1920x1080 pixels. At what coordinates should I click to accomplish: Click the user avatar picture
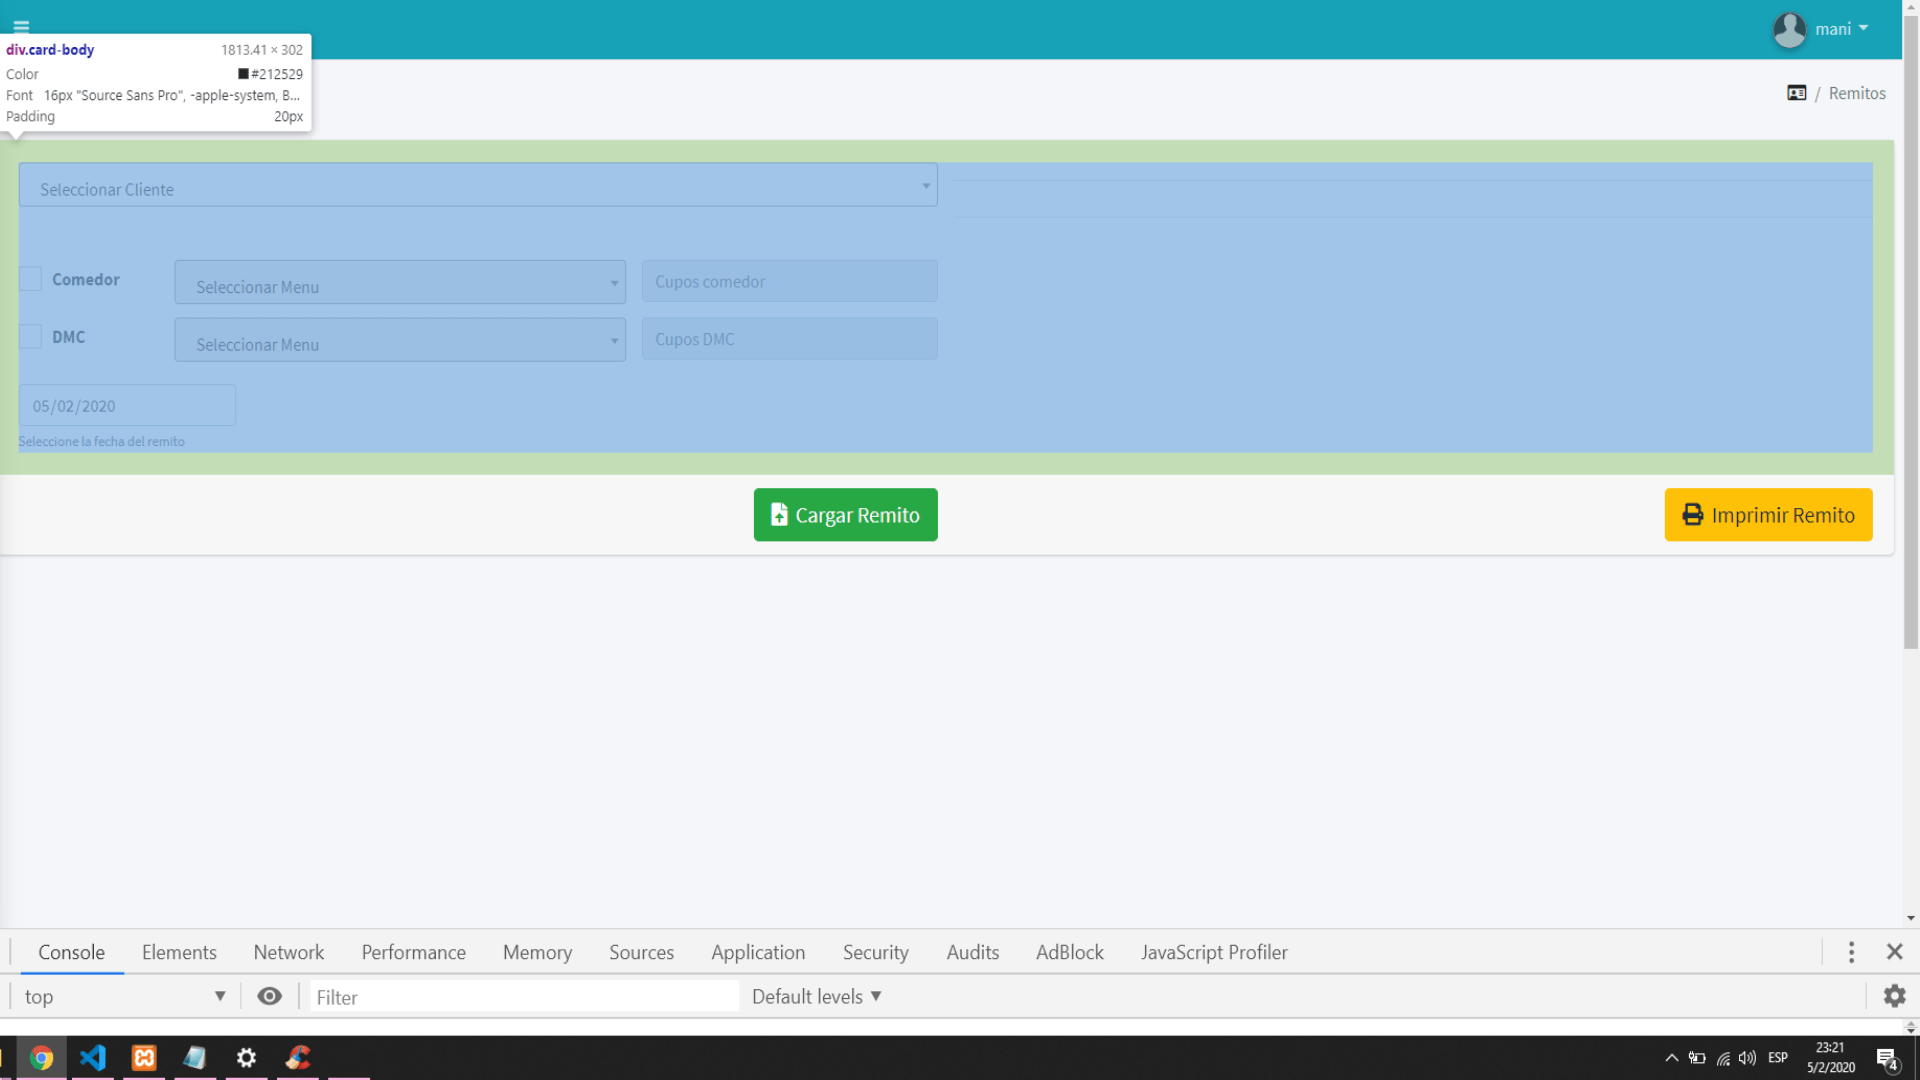tap(1790, 29)
